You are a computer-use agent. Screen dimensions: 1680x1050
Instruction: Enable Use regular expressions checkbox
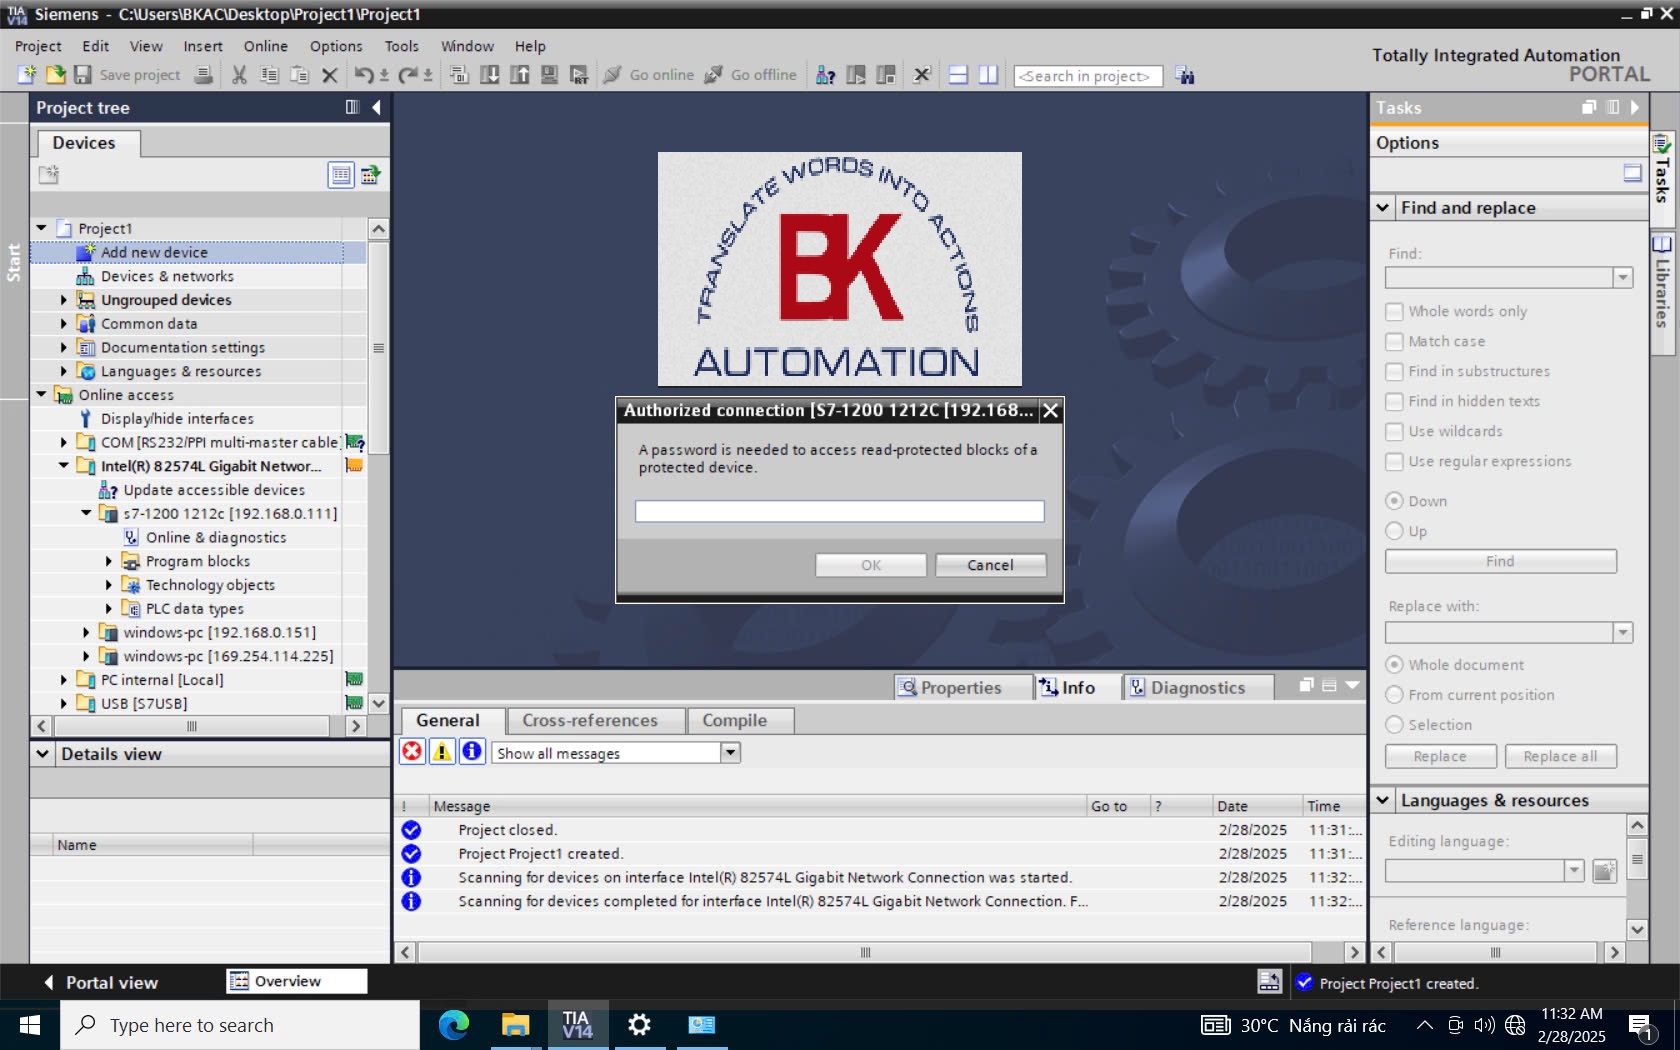point(1394,461)
